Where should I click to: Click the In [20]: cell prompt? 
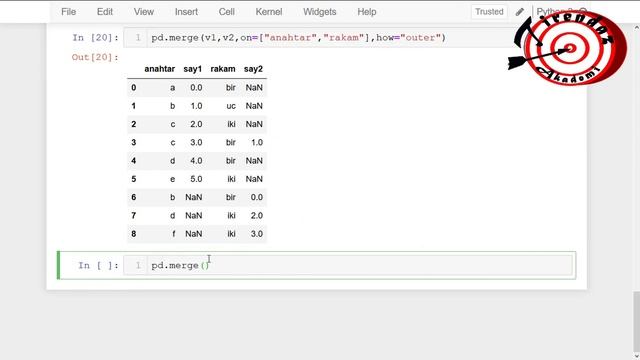point(96,38)
